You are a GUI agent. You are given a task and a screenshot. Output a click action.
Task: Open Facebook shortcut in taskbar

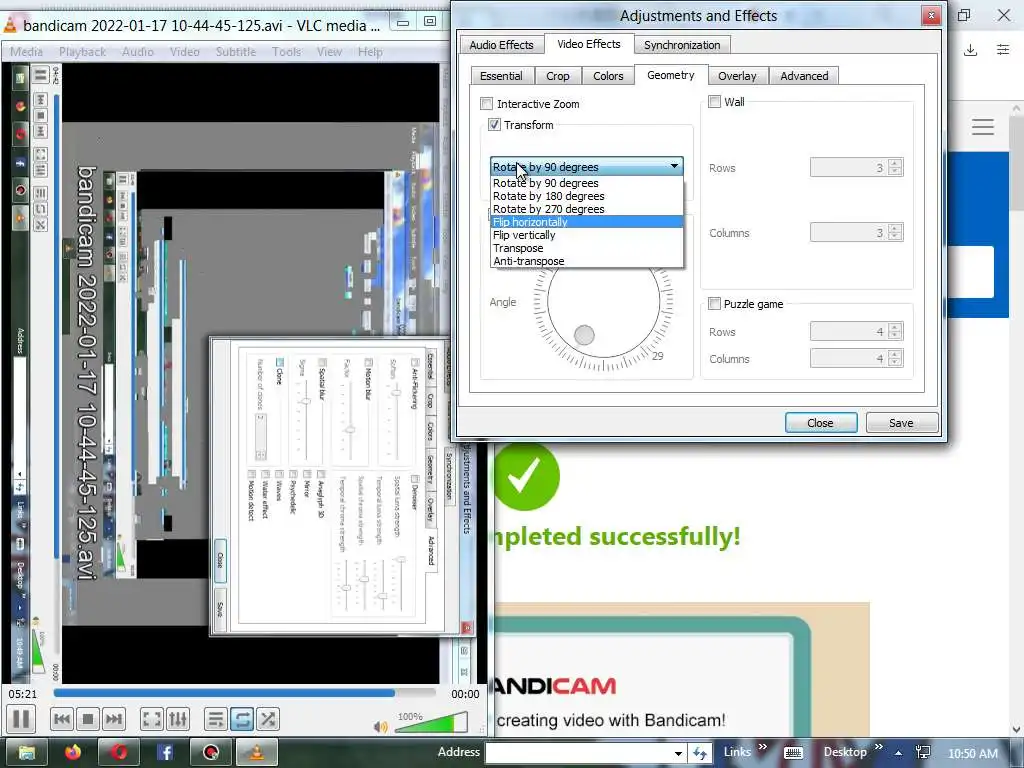pos(165,752)
